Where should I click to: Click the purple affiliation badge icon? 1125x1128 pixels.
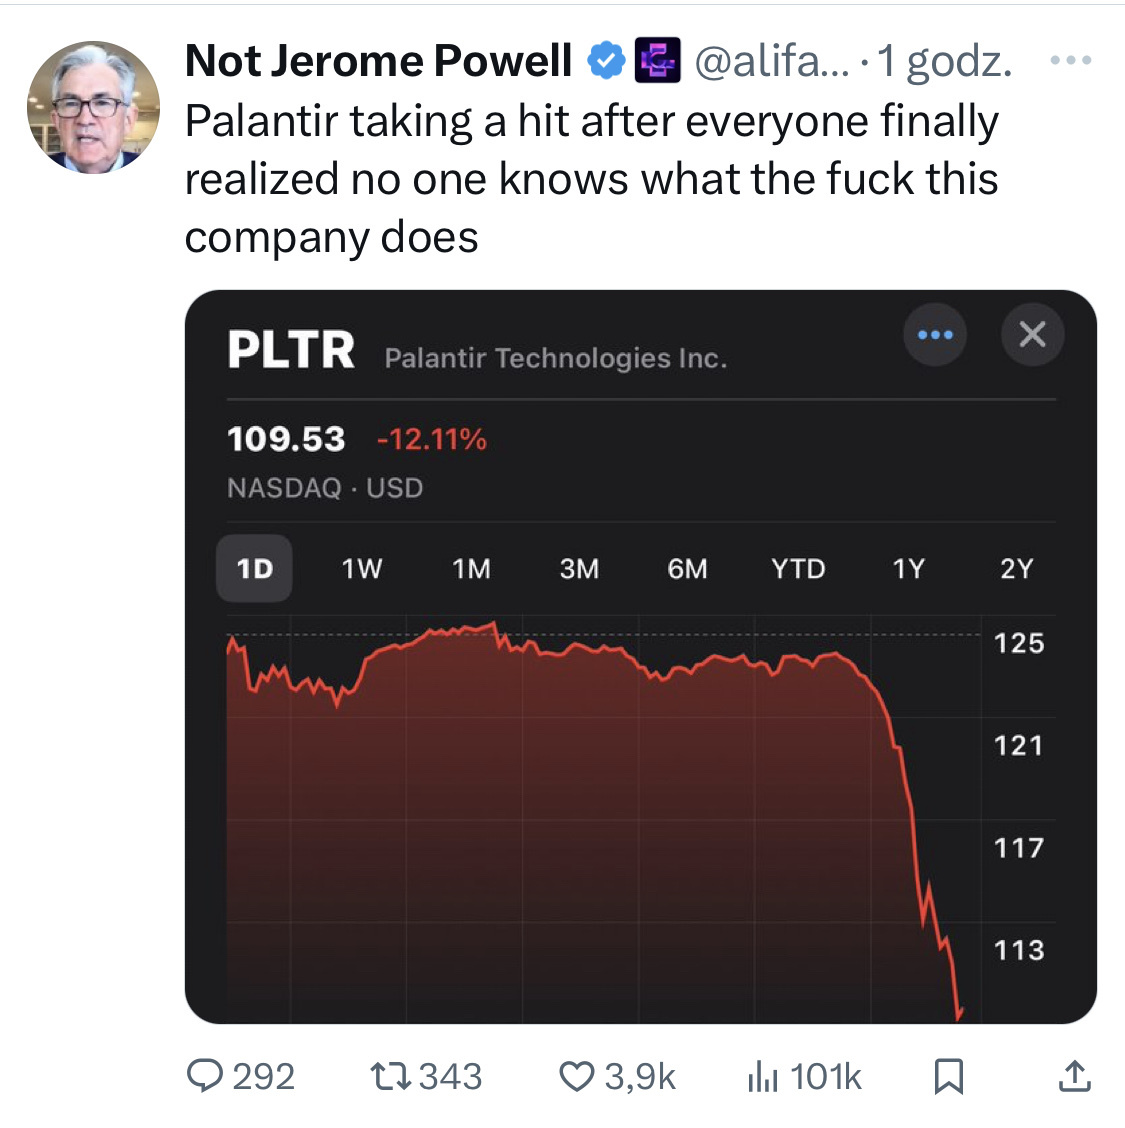coord(658,61)
